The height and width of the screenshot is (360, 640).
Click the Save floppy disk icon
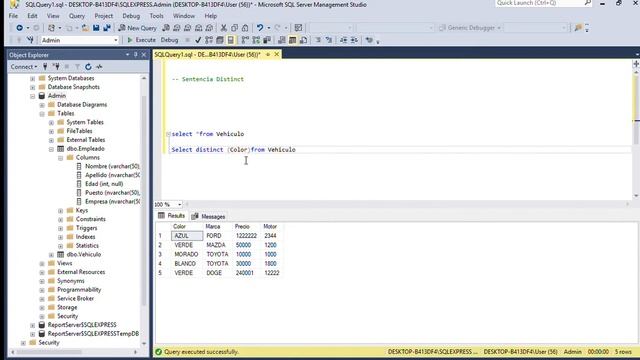[x=96, y=28]
